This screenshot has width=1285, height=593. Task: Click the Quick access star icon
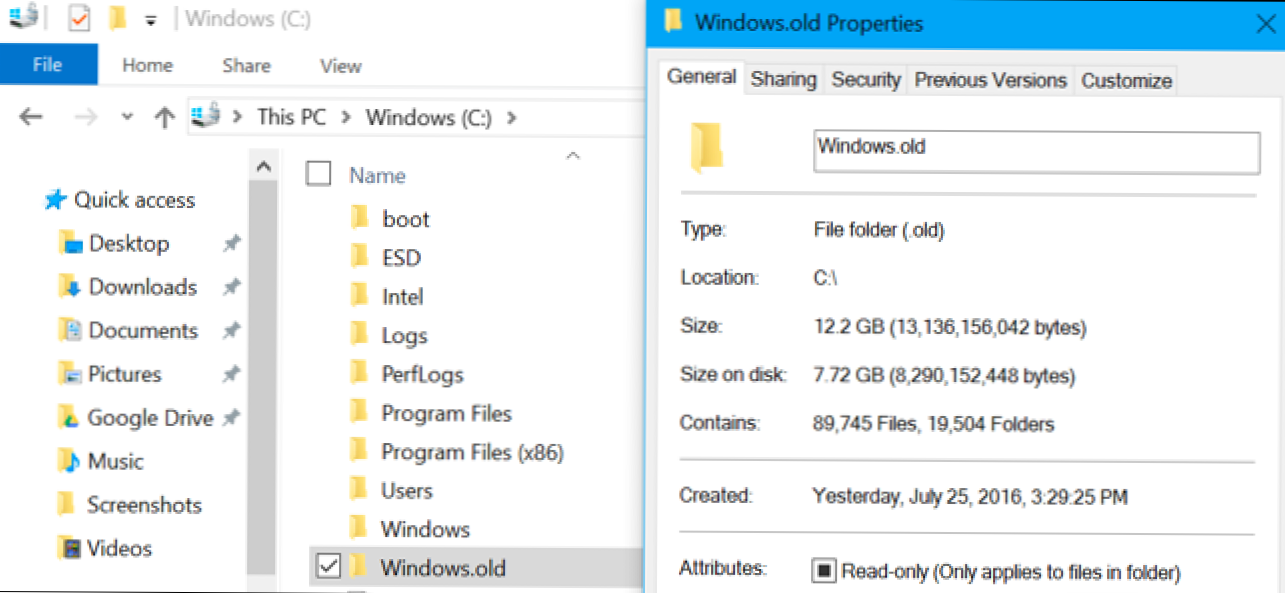pyautogui.click(x=54, y=200)
